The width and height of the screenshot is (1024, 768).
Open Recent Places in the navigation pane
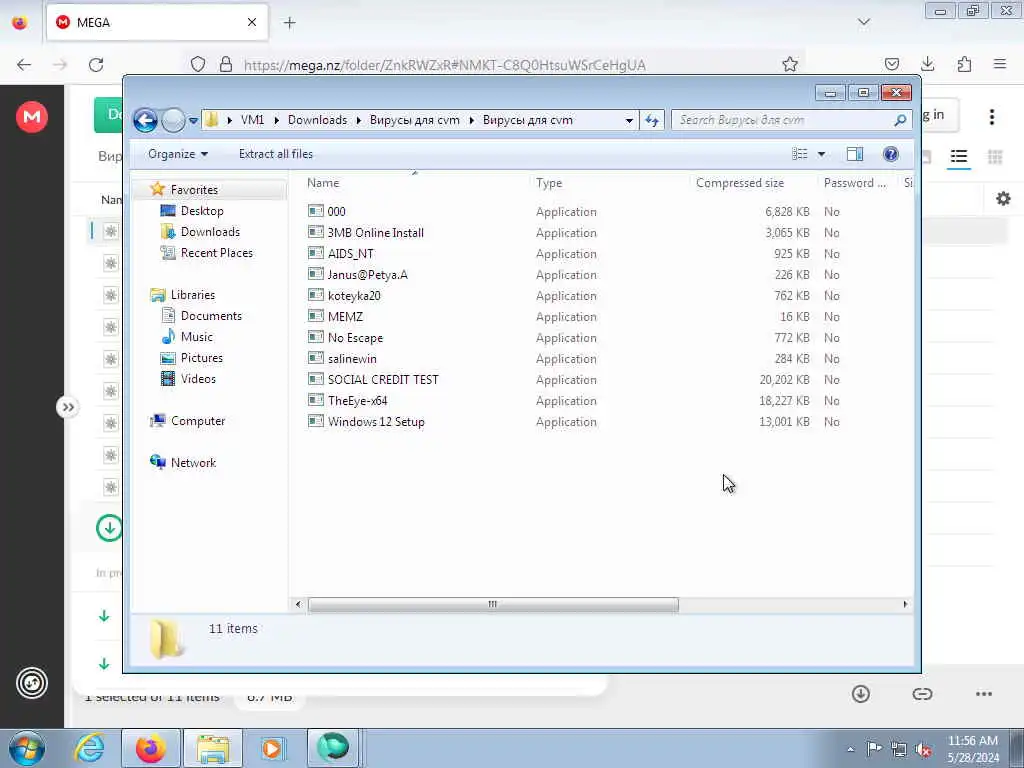216,253
